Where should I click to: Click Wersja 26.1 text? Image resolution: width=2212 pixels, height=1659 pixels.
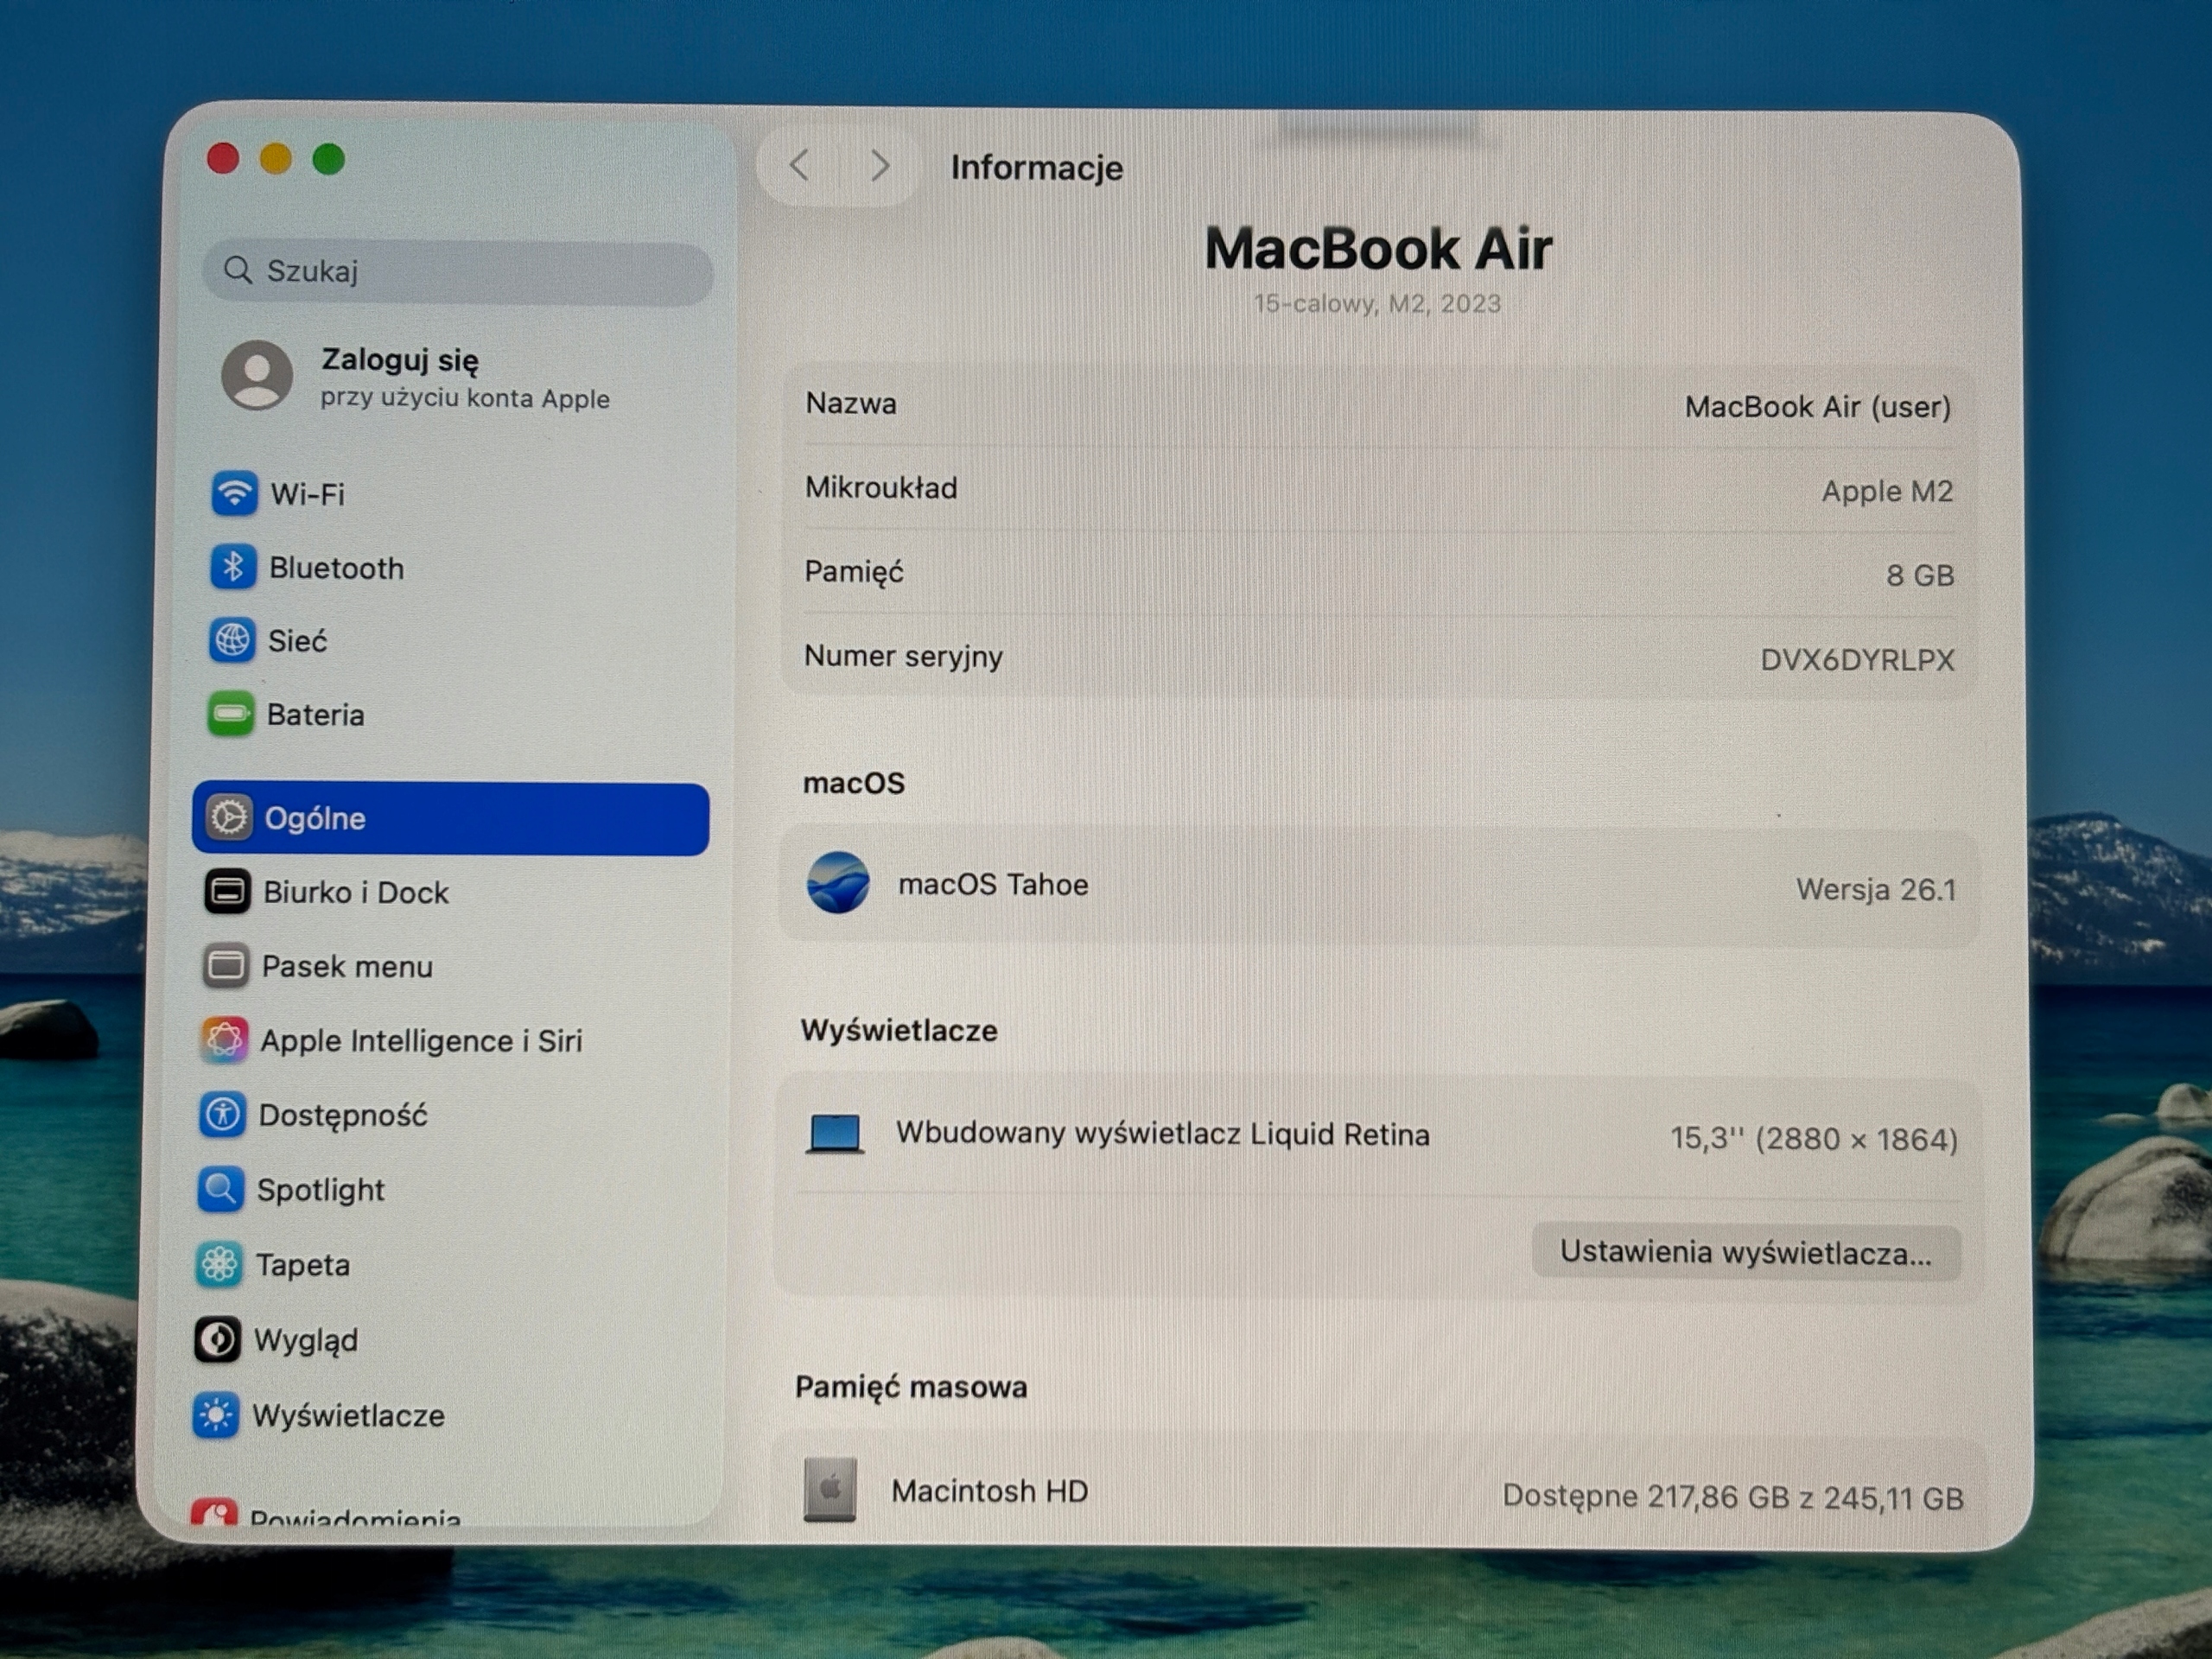(x=1876, y=889)
